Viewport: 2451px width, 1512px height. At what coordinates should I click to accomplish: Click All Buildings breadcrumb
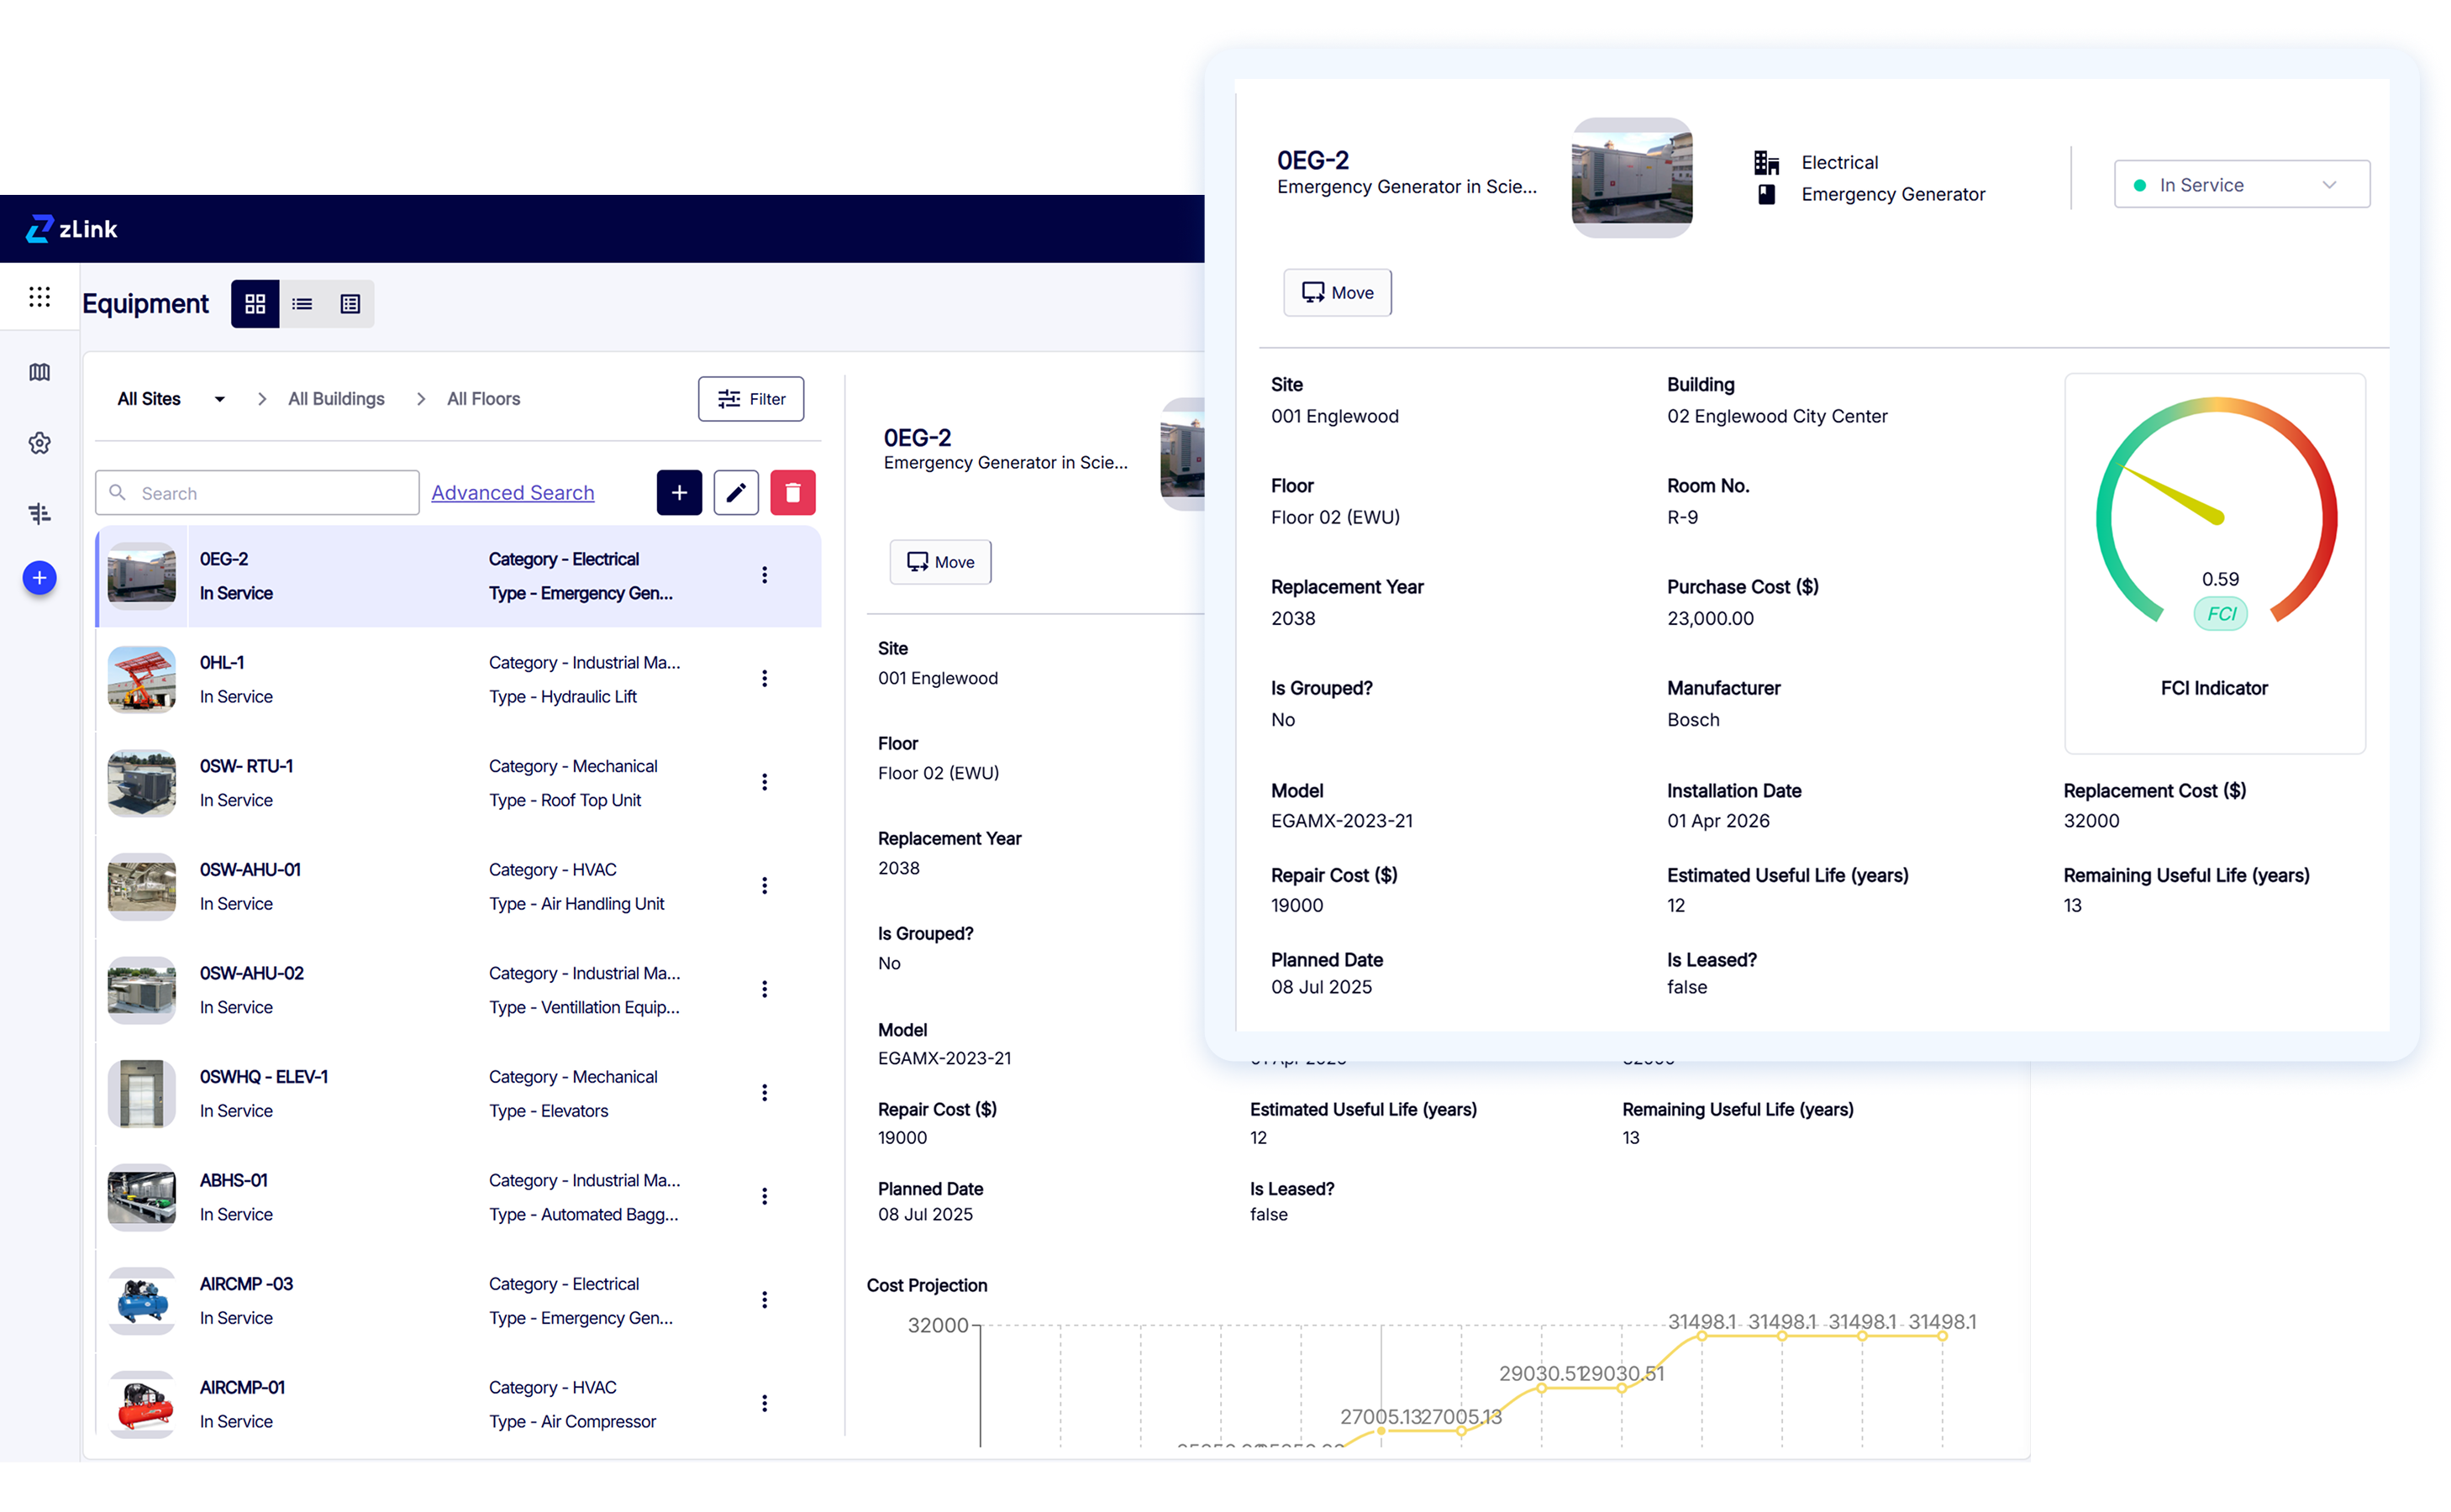tap(336, 399)
